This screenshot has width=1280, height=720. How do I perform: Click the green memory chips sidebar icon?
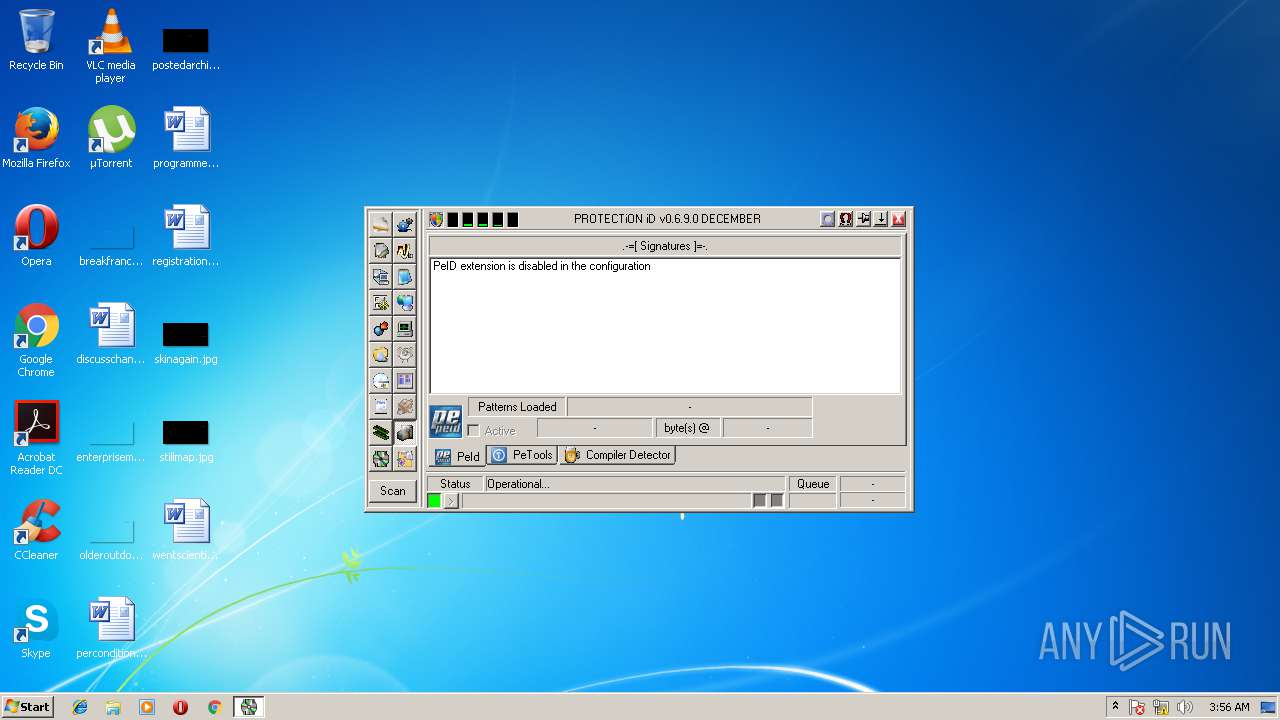pos(380,432)
